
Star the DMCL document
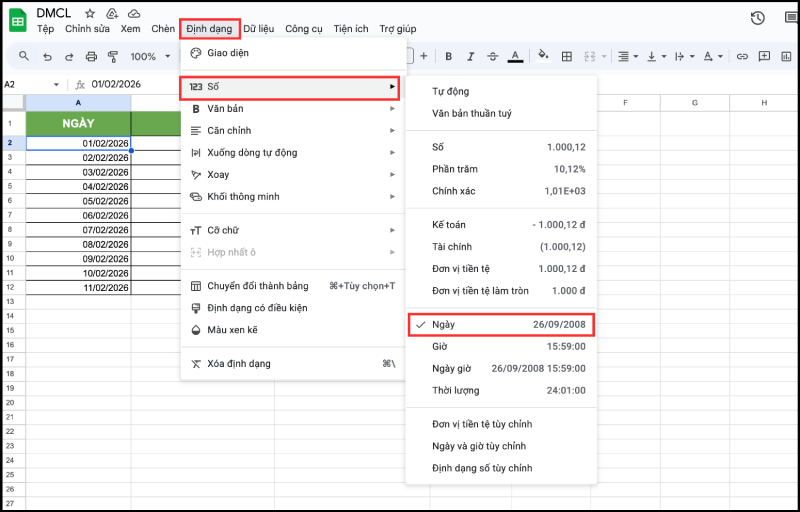point(90,14)
